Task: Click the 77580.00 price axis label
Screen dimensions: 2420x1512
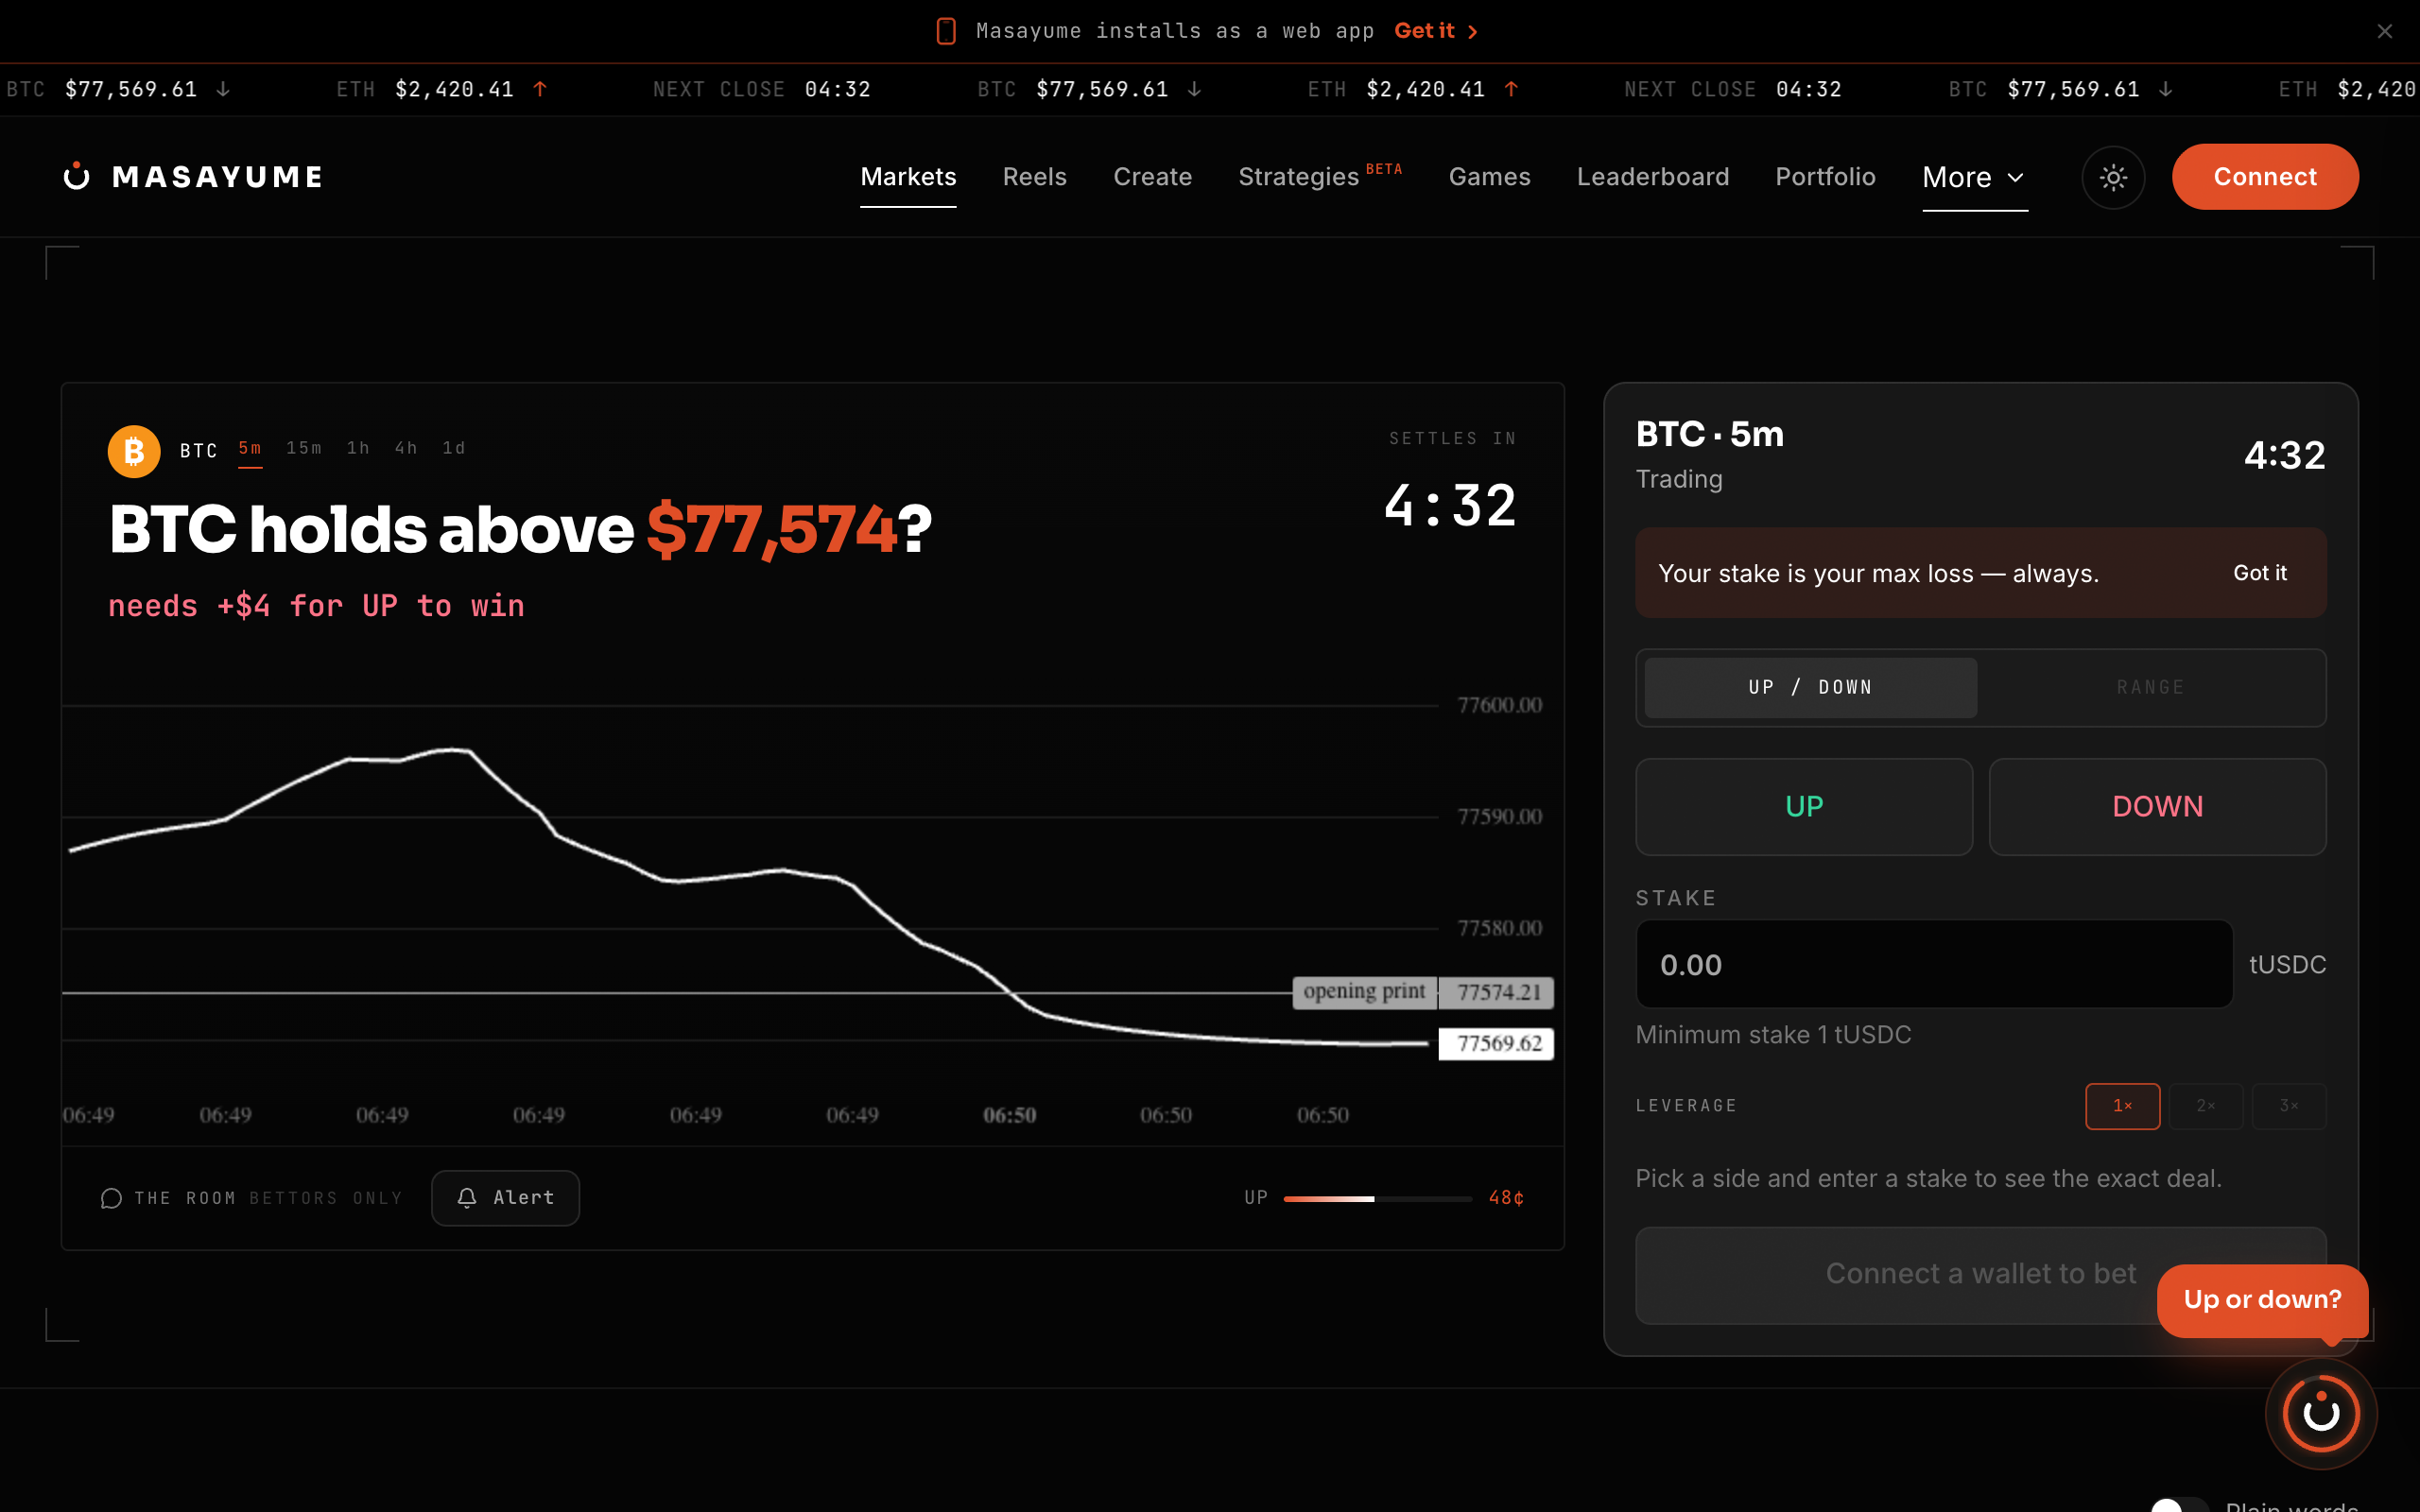Action: [1499, 928]
